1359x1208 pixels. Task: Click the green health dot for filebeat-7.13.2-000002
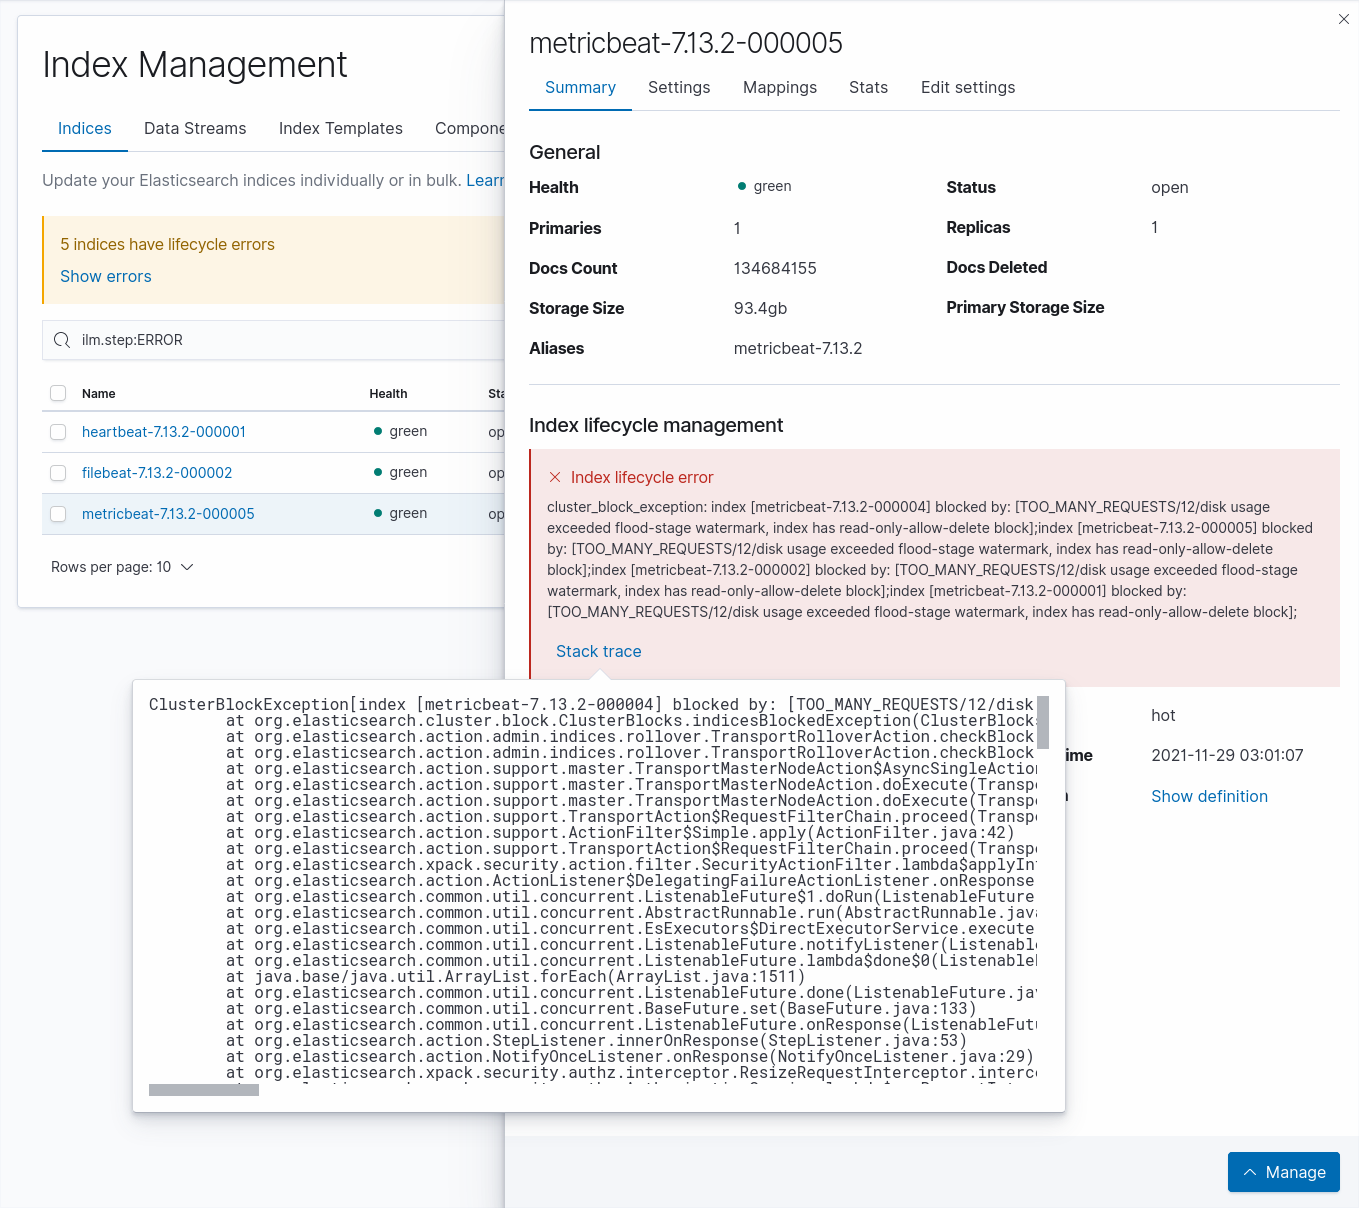[x=376, y=472]
